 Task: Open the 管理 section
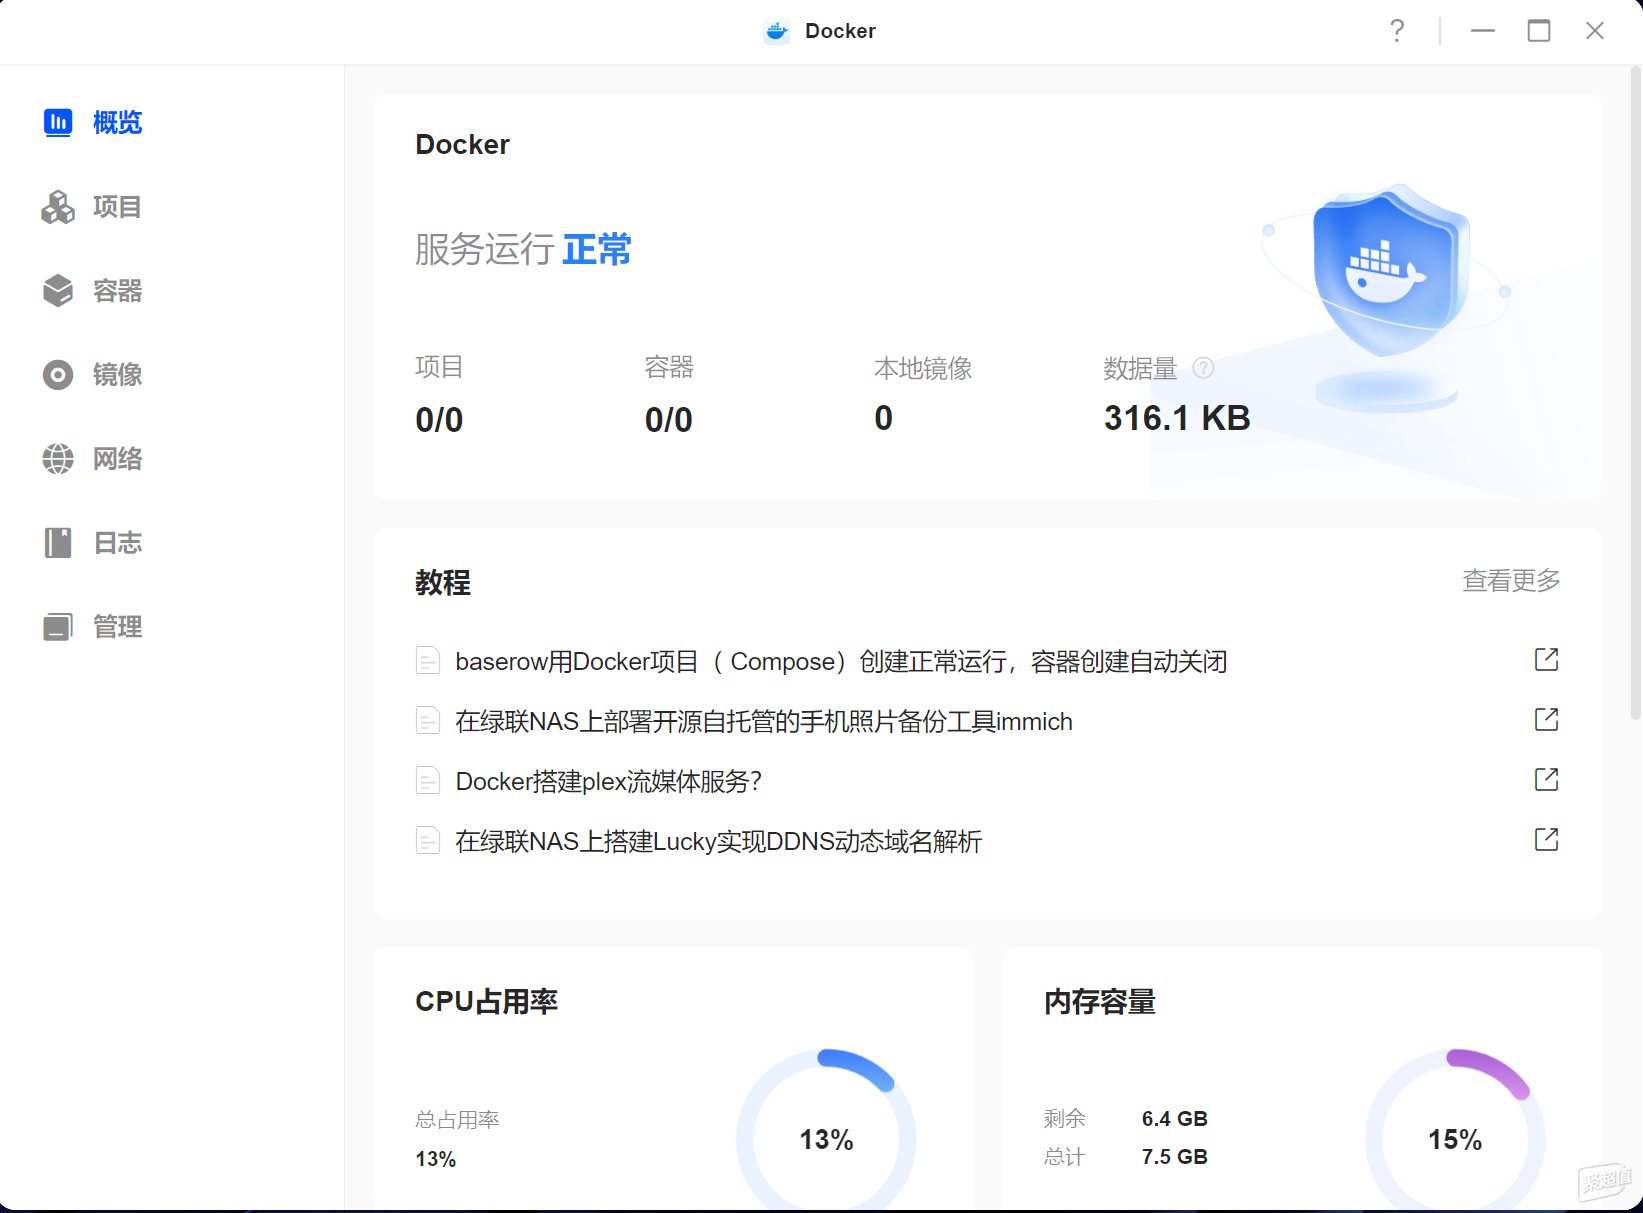(118, 627)
